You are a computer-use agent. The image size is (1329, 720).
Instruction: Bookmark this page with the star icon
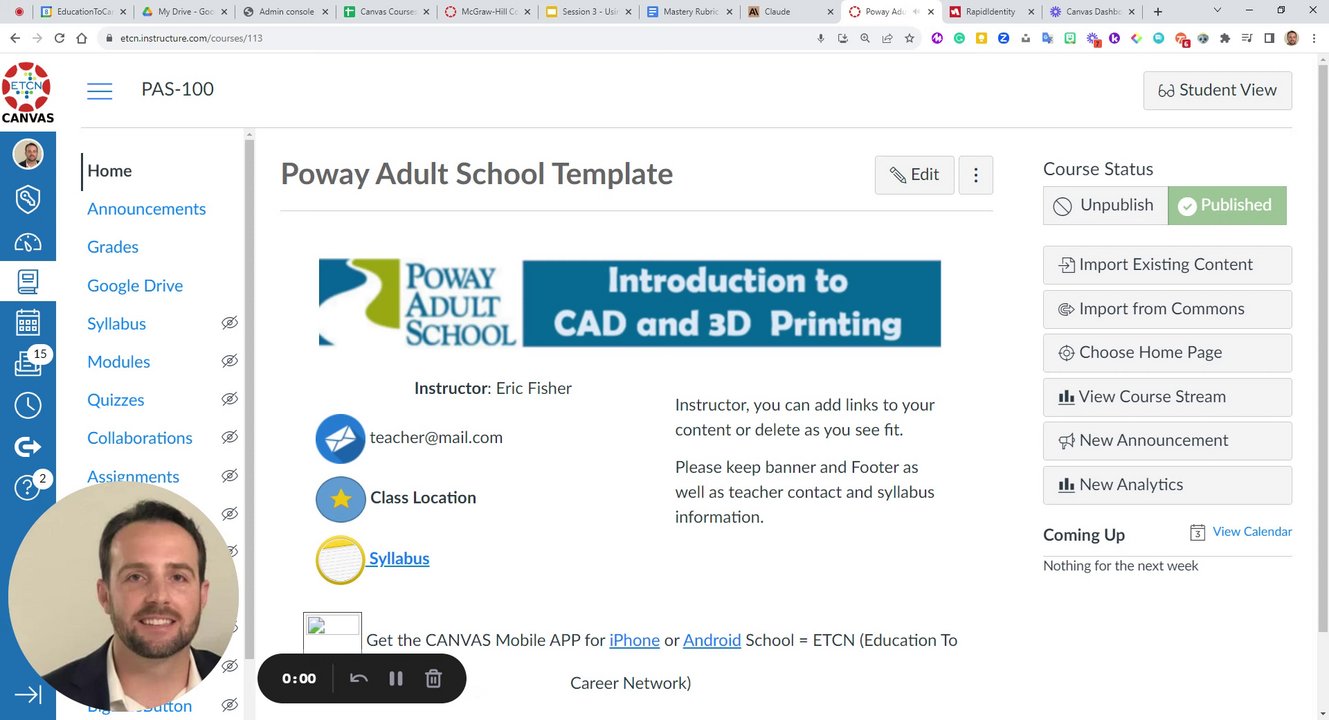[909, 38]
